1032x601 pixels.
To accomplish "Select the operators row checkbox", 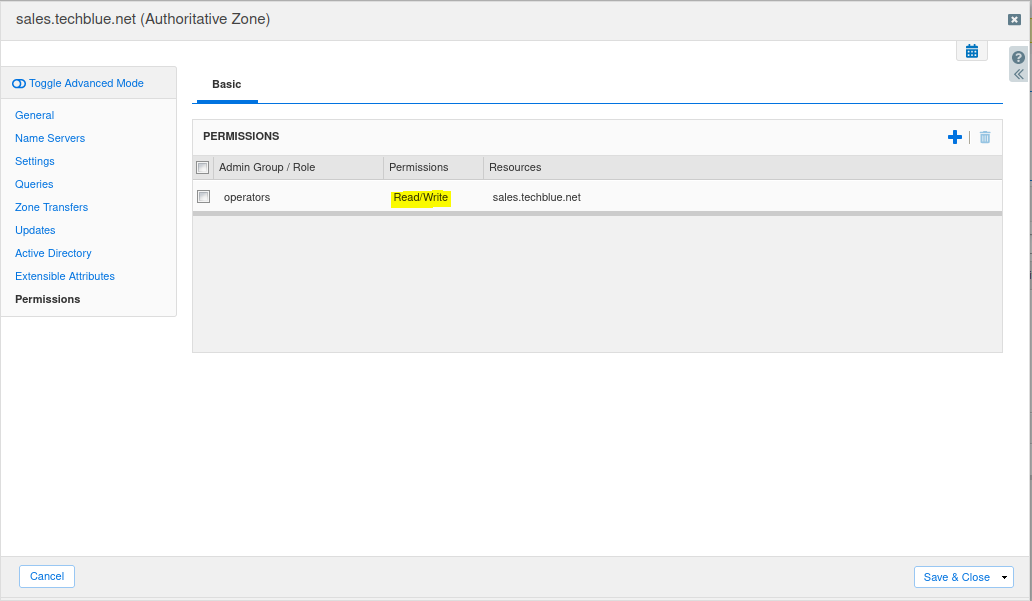I will point(204,197).
